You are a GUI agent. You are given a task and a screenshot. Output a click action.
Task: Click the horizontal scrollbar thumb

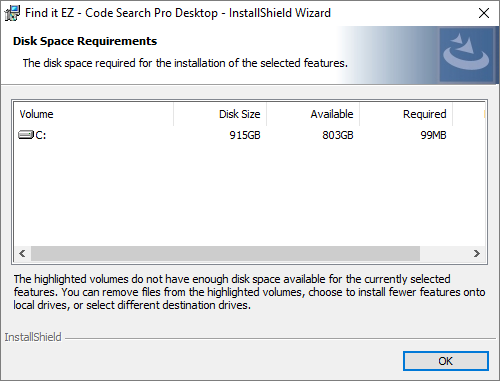point(225,254)
